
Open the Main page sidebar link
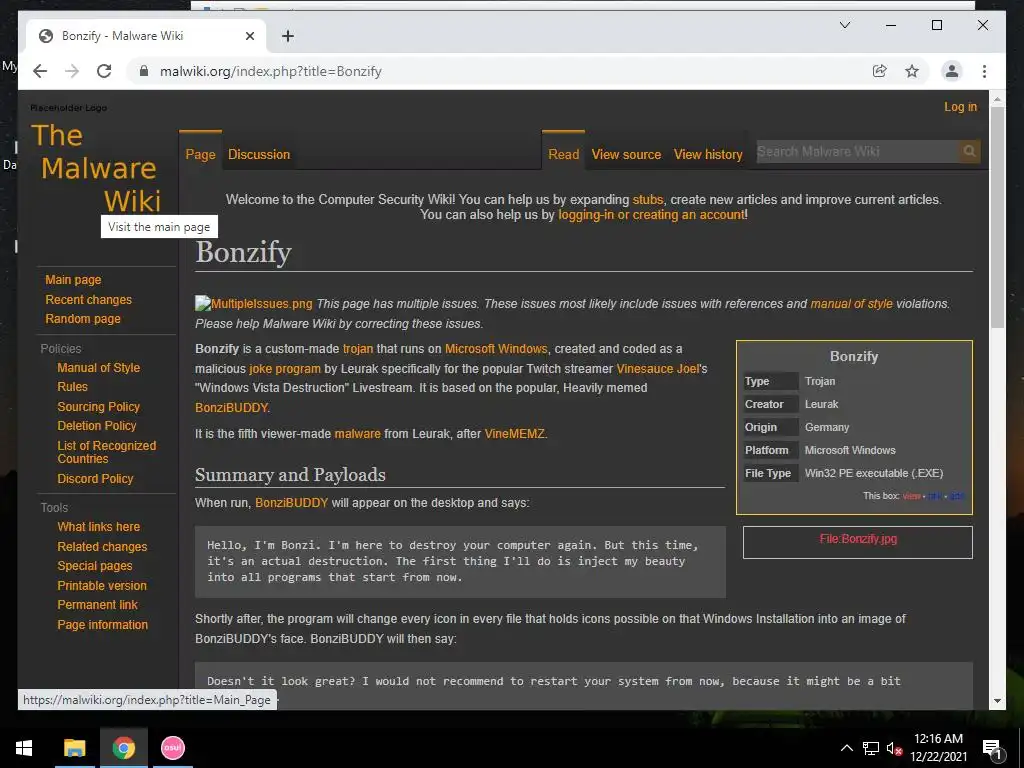coord(73,280)
